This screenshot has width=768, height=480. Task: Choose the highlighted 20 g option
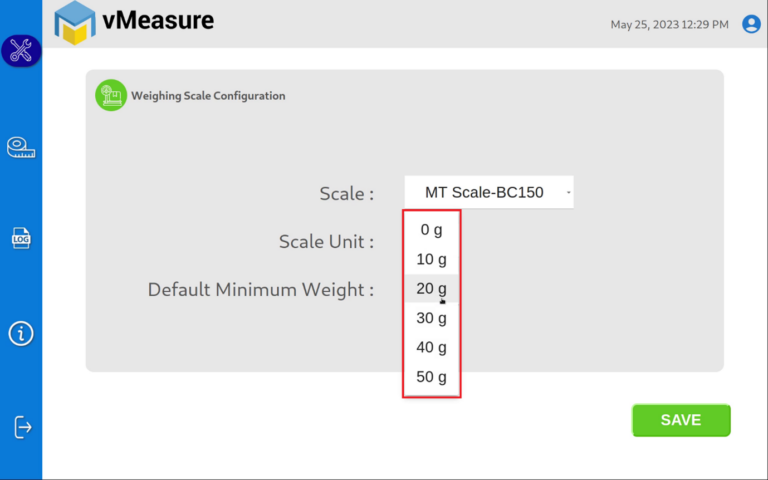[x=431, y=288]
